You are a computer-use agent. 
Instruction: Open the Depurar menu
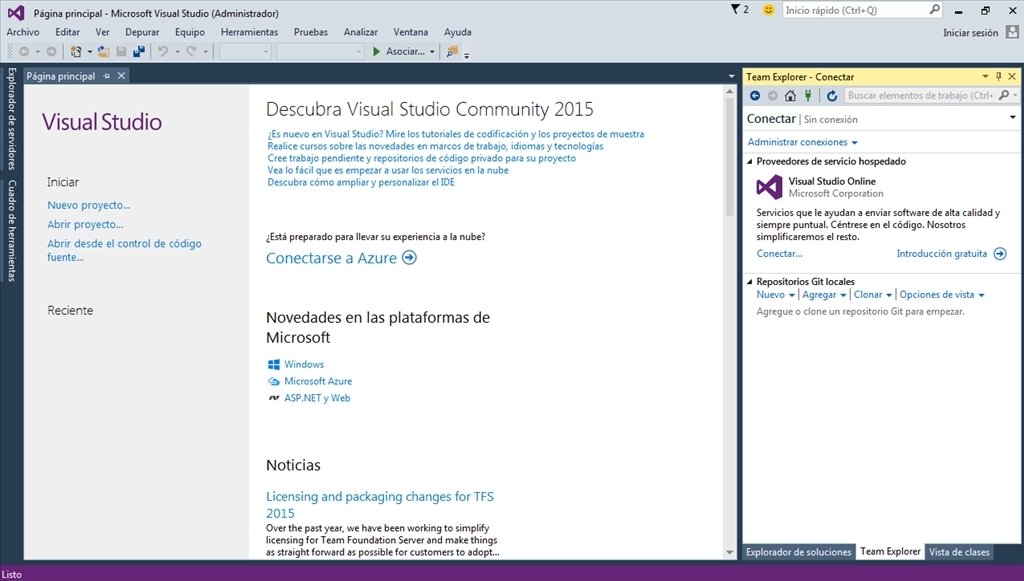pos(142,32)
